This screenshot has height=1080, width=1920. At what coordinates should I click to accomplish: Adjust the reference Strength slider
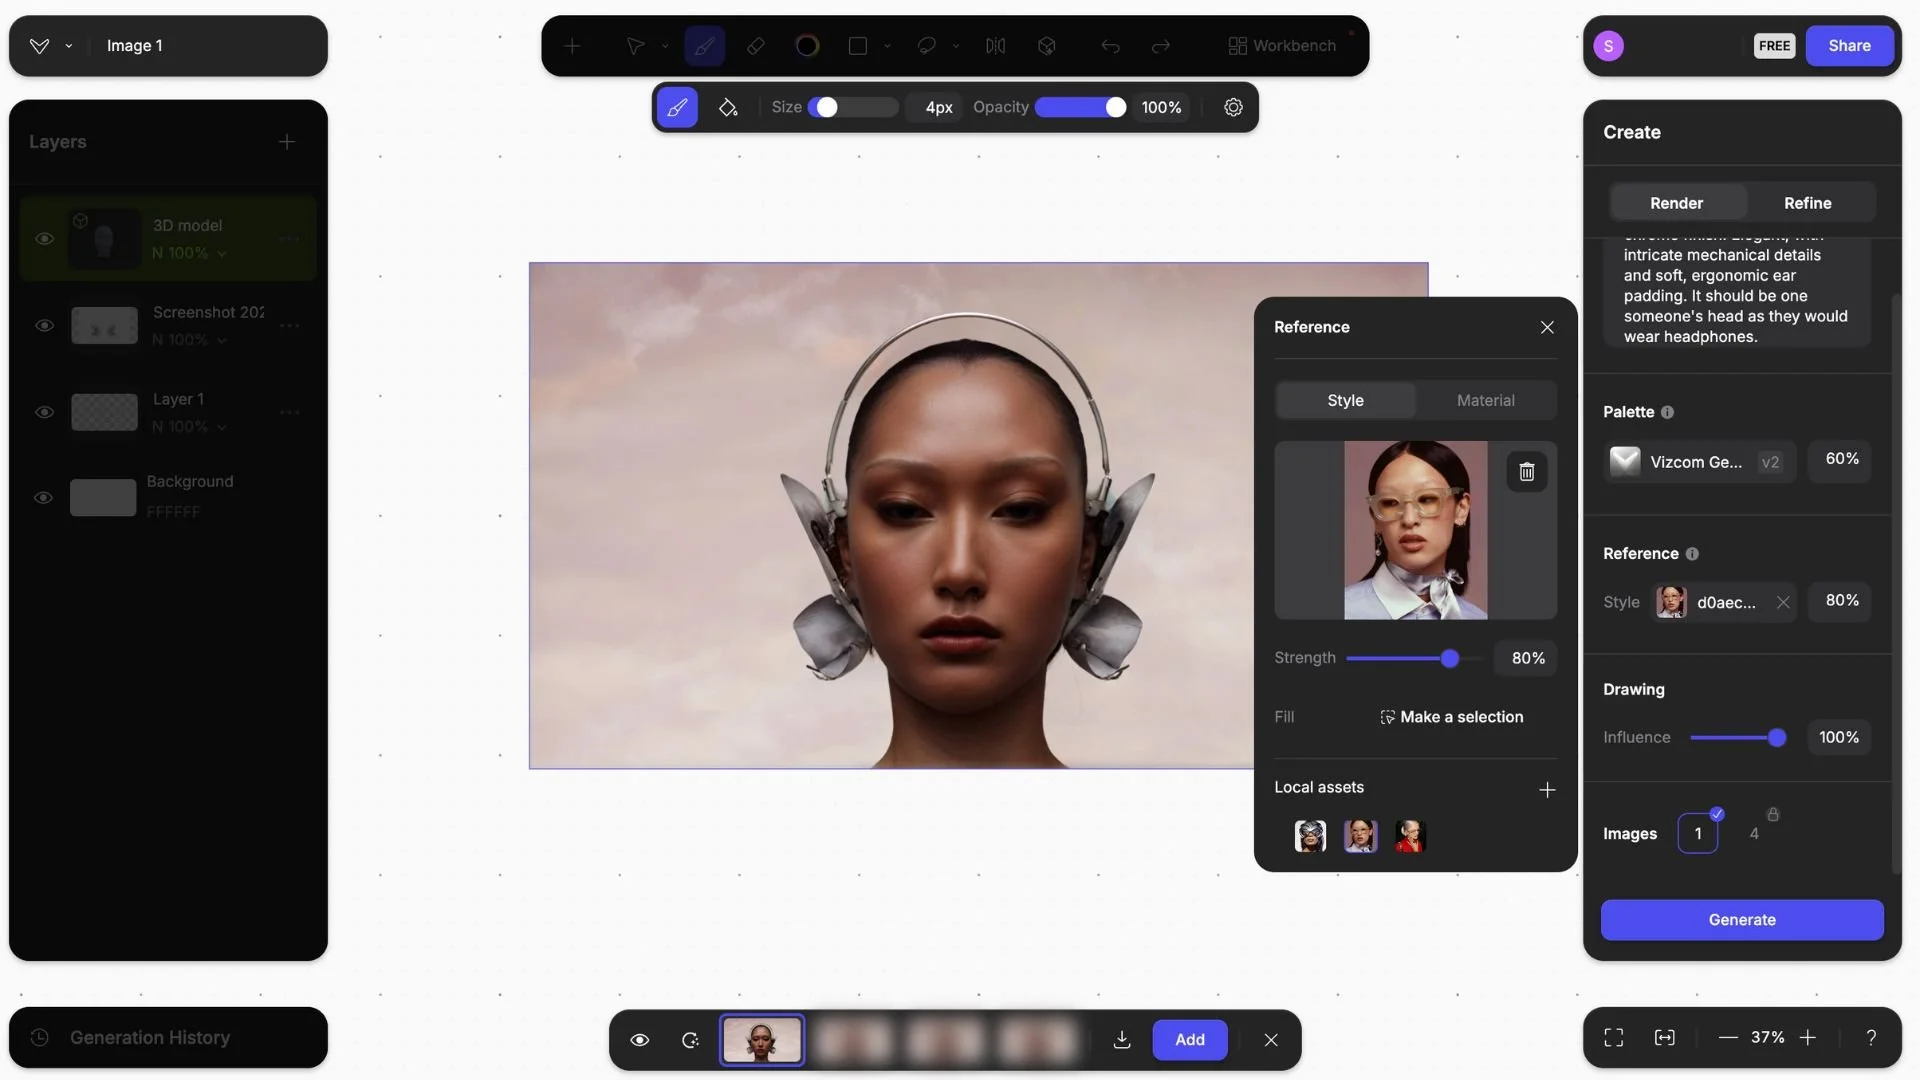pos(1449,658)
